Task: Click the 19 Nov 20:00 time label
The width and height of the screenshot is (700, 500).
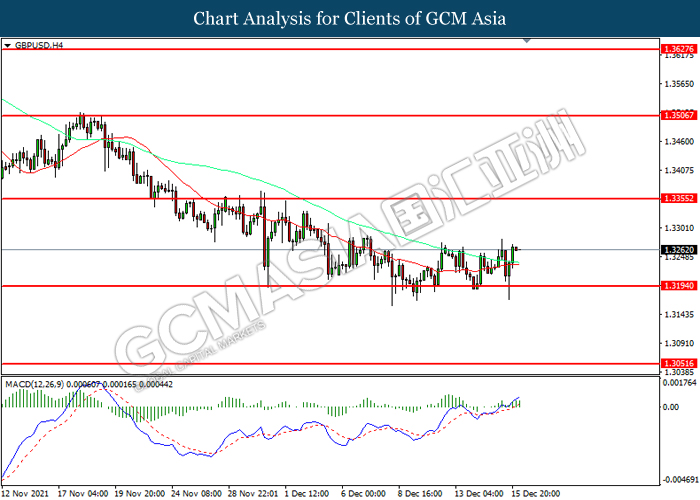Action: [140, 494]
